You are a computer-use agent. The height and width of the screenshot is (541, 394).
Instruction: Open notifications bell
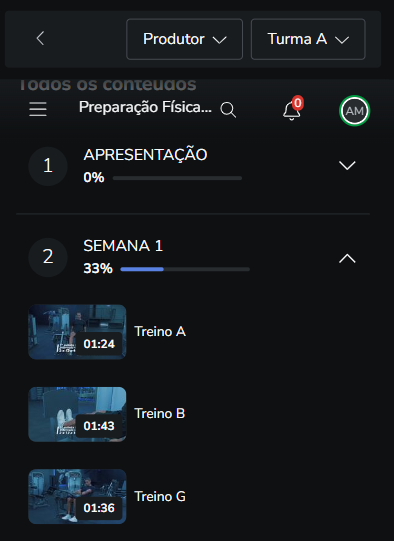click(292, 111)
